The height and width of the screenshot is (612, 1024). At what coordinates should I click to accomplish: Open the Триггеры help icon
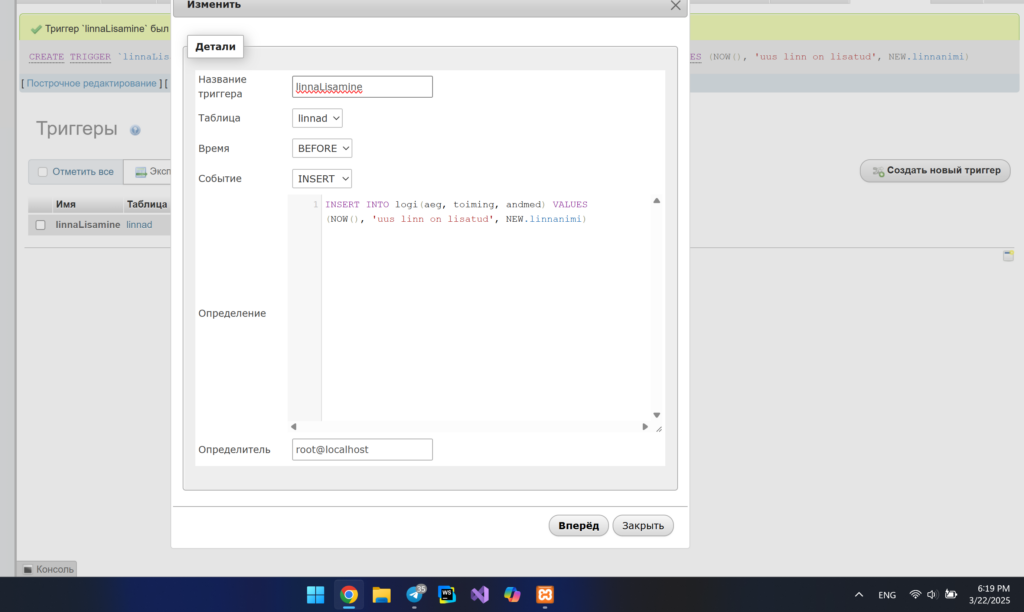(135, 130)
